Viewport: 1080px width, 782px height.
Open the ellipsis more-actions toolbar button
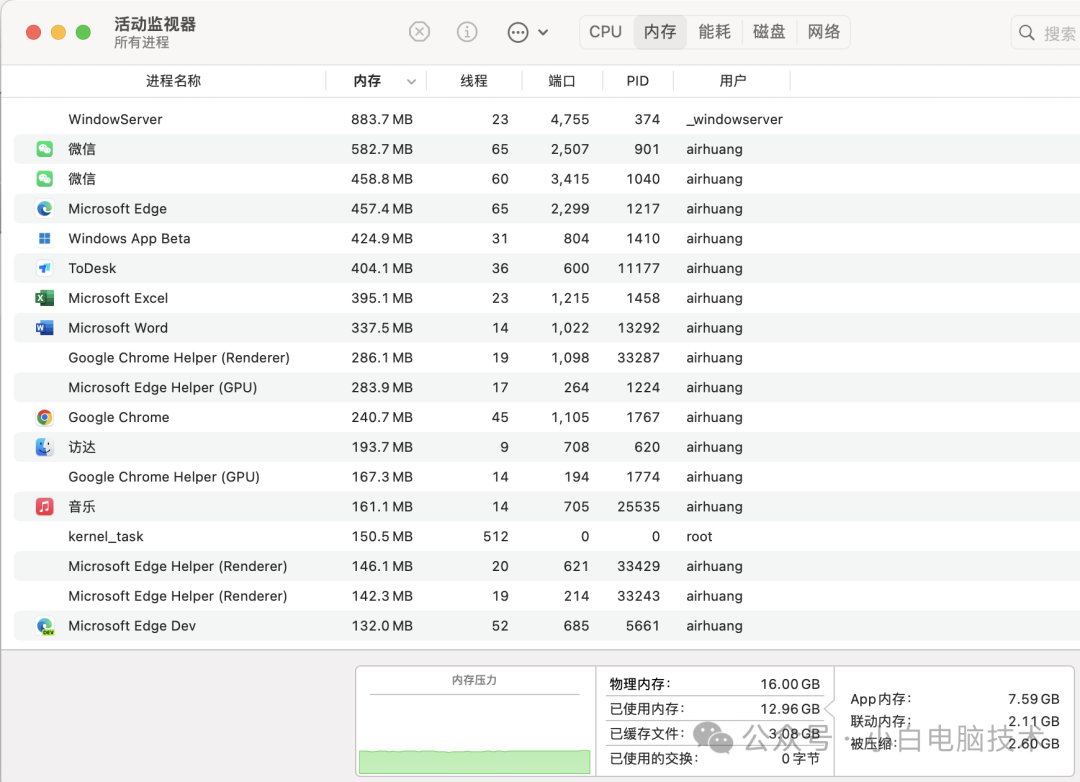pos(518,32)
